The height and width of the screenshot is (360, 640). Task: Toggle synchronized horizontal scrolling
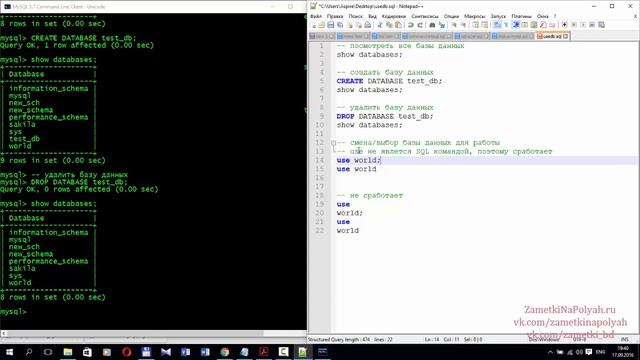[x=484, y=25]
